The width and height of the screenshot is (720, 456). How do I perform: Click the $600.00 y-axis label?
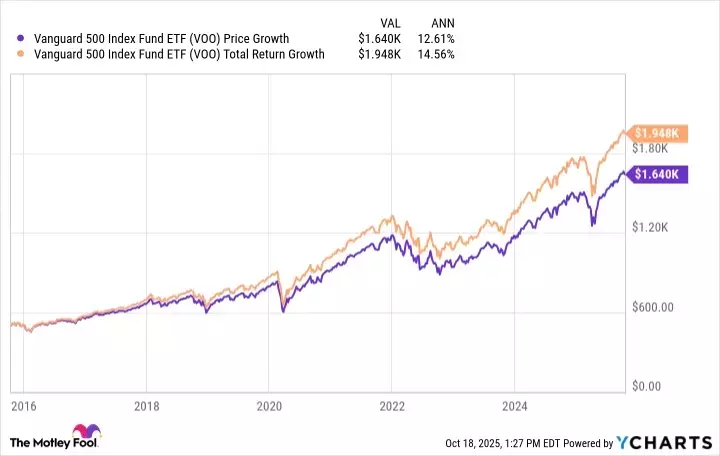click(652, 308)
